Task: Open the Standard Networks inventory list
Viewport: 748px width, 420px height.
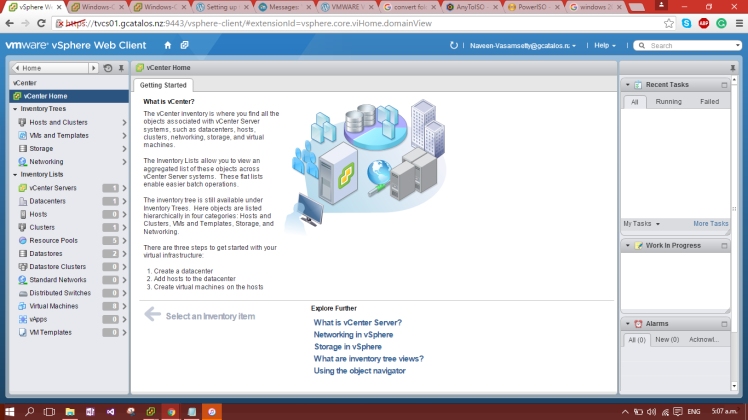Action: point(69,280)
